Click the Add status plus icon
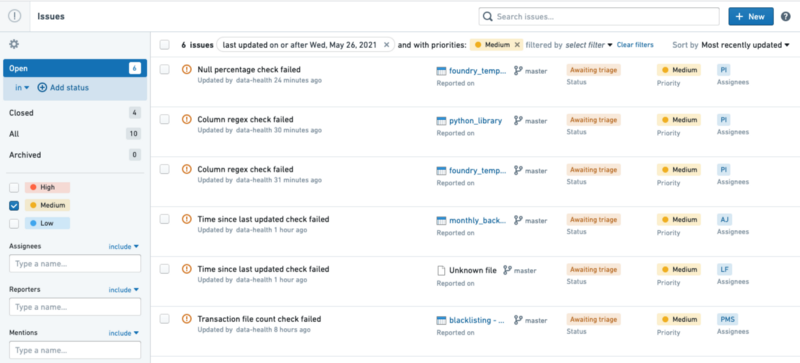Screen dimensions: 800x363 (x=42, y=88)
